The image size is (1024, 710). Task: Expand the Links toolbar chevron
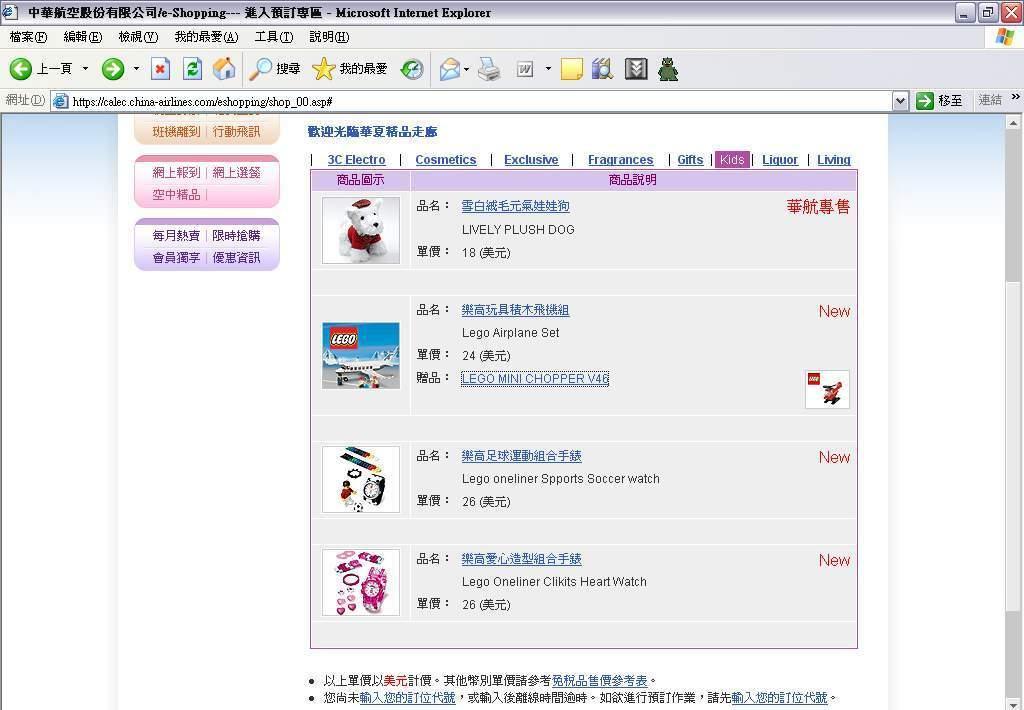tap(1016, 97)
